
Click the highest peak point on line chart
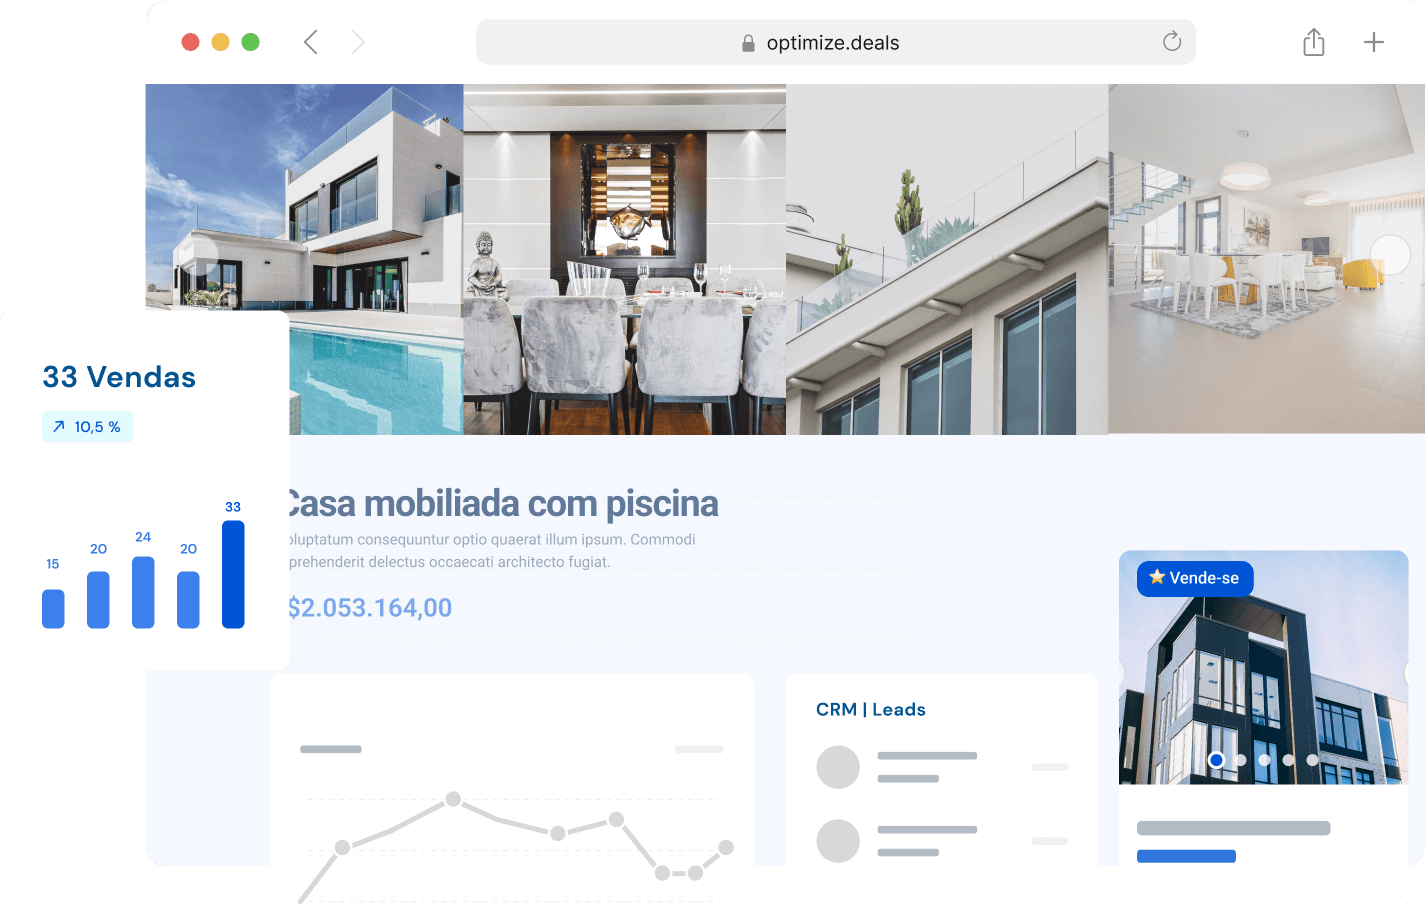453,799
